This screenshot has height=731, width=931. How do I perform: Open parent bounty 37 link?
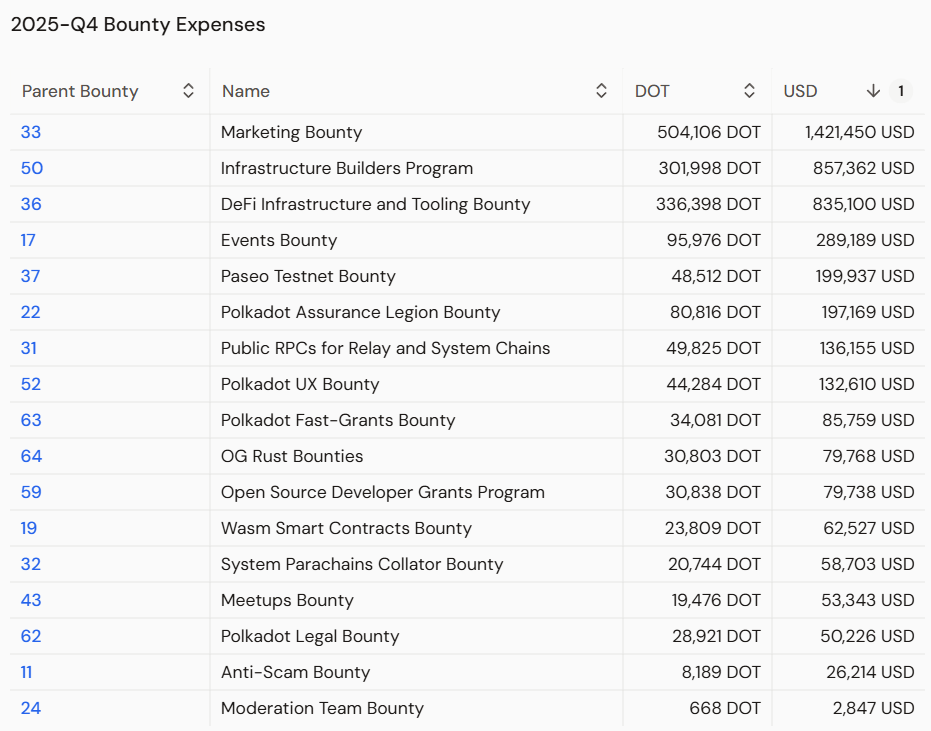point(31,276)
